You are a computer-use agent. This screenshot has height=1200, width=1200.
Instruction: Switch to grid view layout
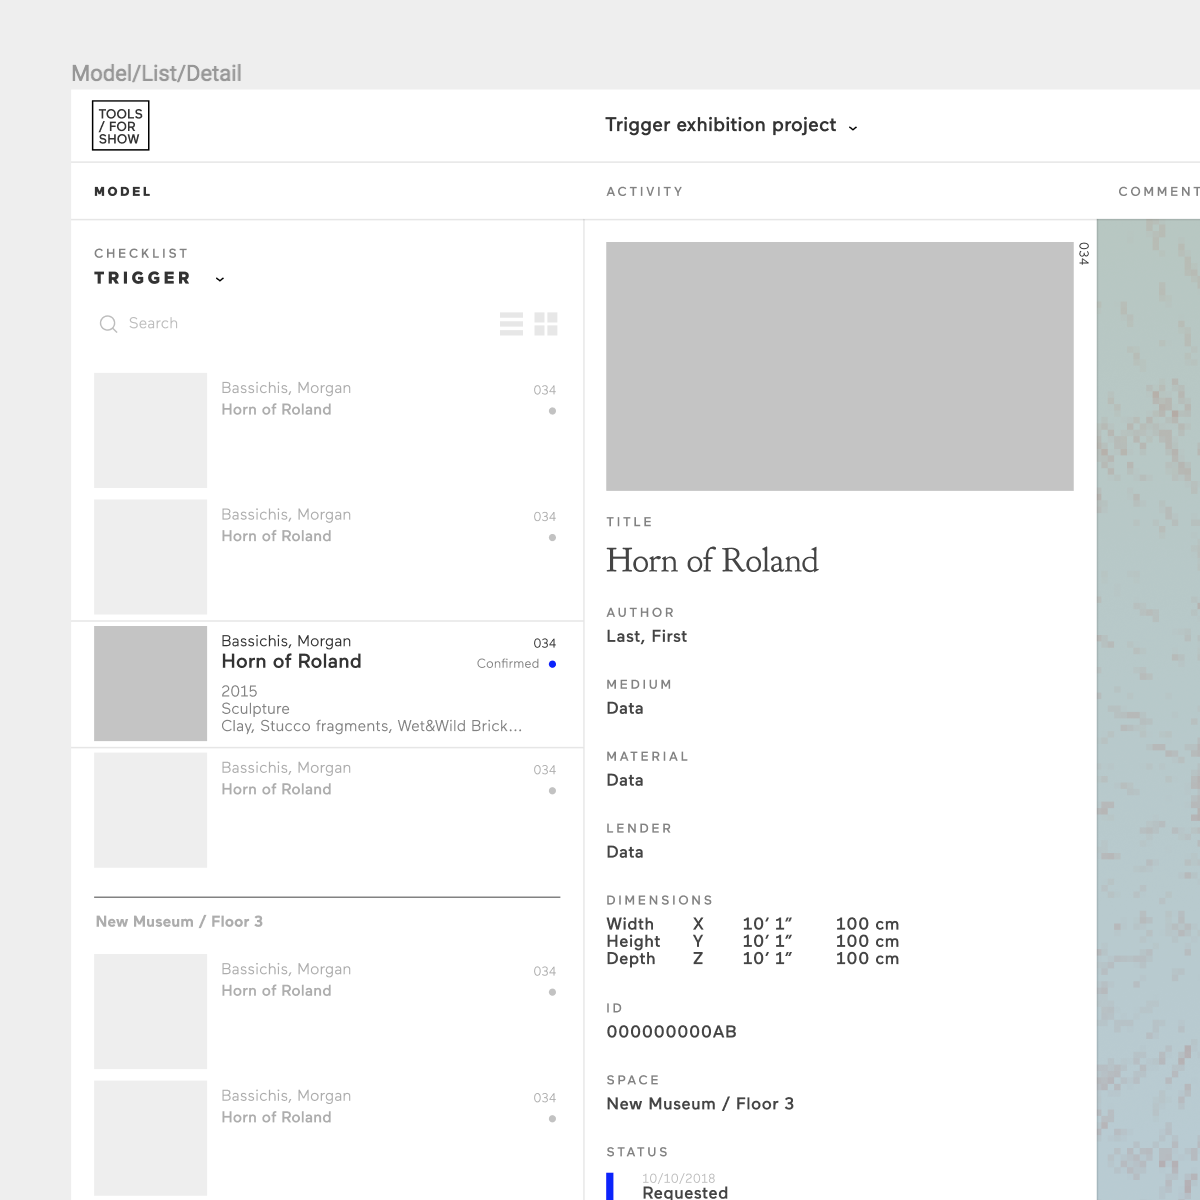546,324
